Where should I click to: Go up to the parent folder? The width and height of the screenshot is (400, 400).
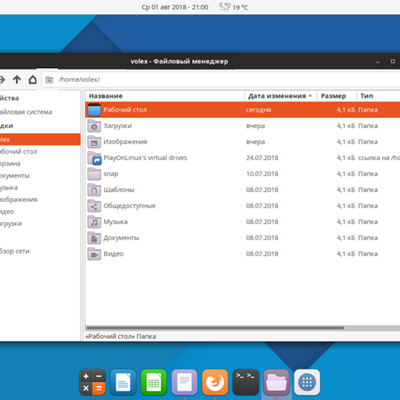click(17, 79)
